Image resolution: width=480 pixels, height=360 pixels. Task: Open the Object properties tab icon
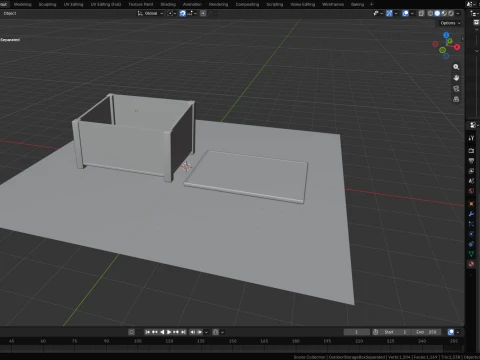(x=471, y=204)
